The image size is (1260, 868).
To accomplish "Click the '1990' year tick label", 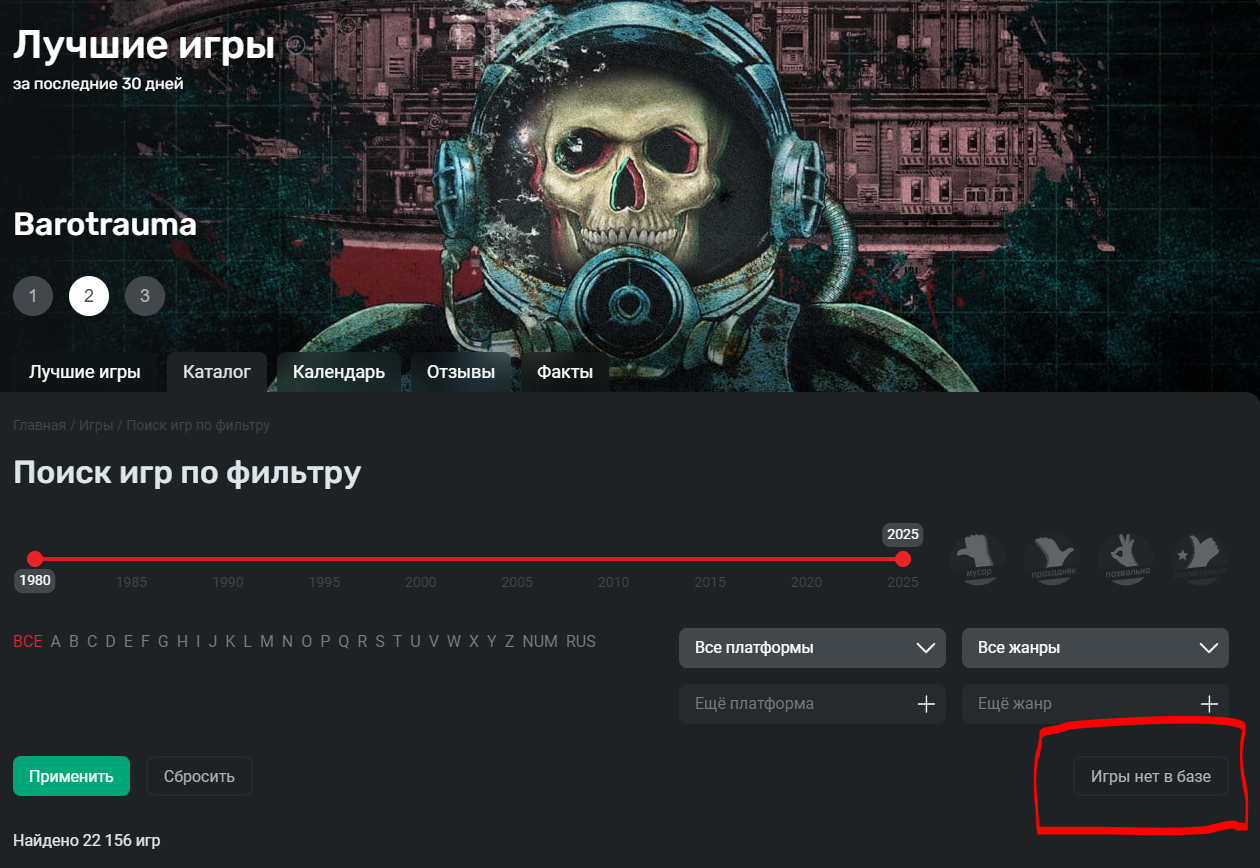I will click(228, 582).
